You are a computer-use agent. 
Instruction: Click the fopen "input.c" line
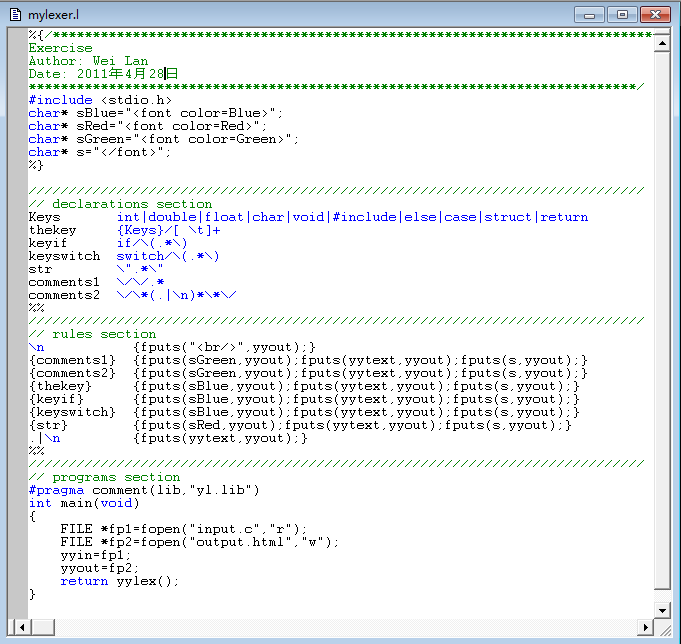[184, 529]
